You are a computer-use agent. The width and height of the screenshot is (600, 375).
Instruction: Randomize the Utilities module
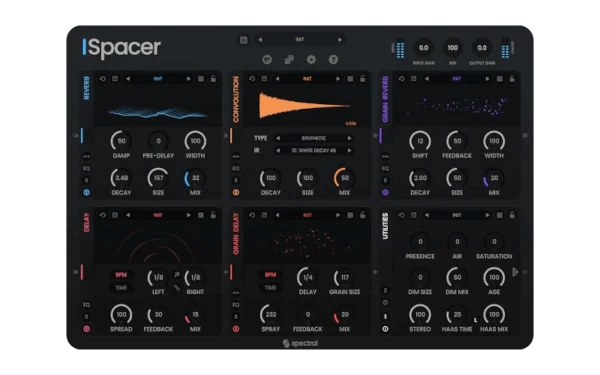click(499, 215)
